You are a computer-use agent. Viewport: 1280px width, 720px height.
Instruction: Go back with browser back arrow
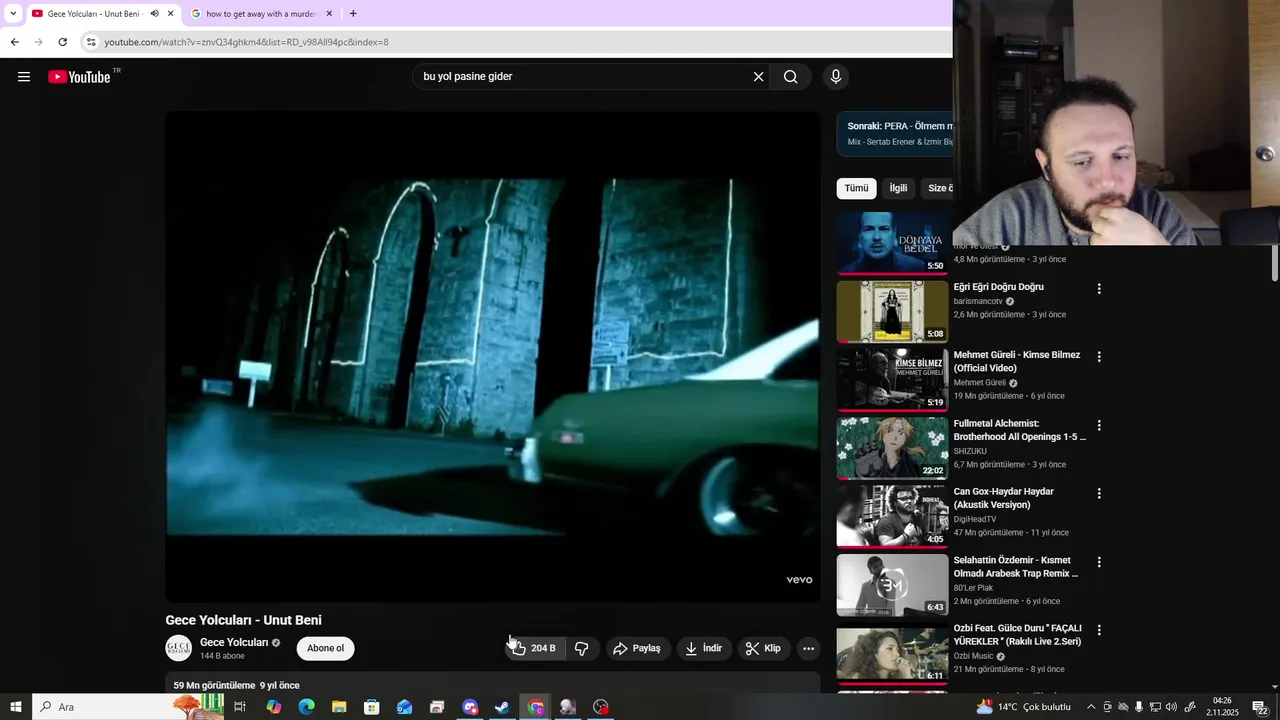(14, 42)
